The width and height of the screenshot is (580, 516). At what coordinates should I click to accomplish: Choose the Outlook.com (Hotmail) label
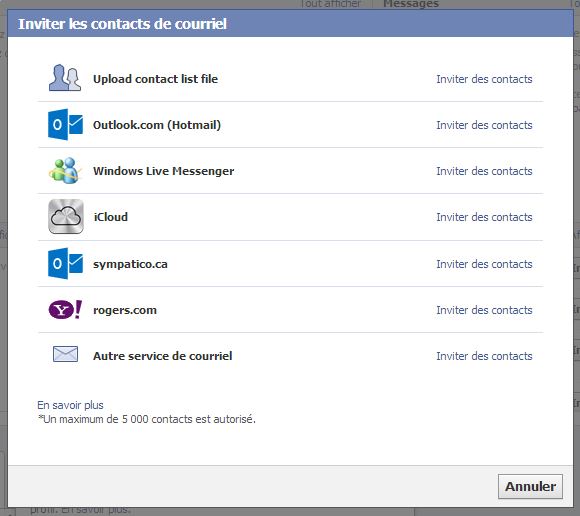(x=157, y=125)
